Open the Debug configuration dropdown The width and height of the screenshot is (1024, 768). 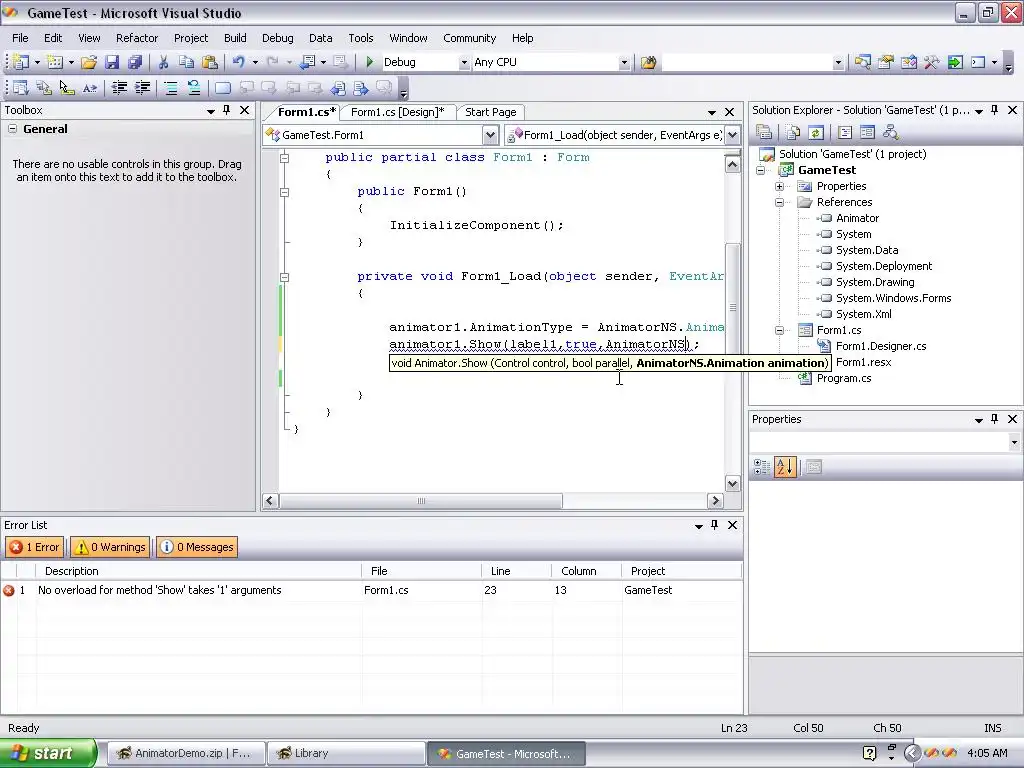464,63
